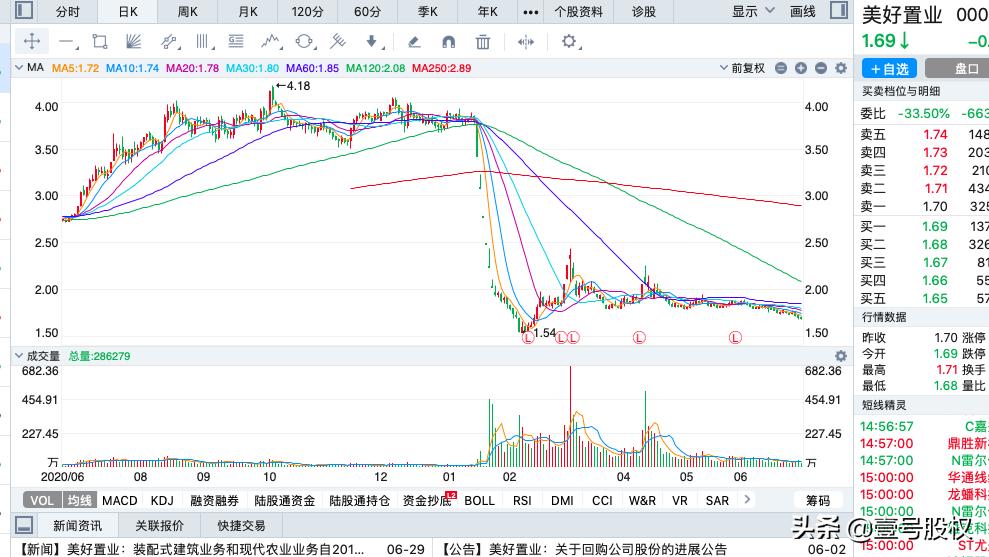
Task: Switch indicator to W&R
Action: click(642, 500)
